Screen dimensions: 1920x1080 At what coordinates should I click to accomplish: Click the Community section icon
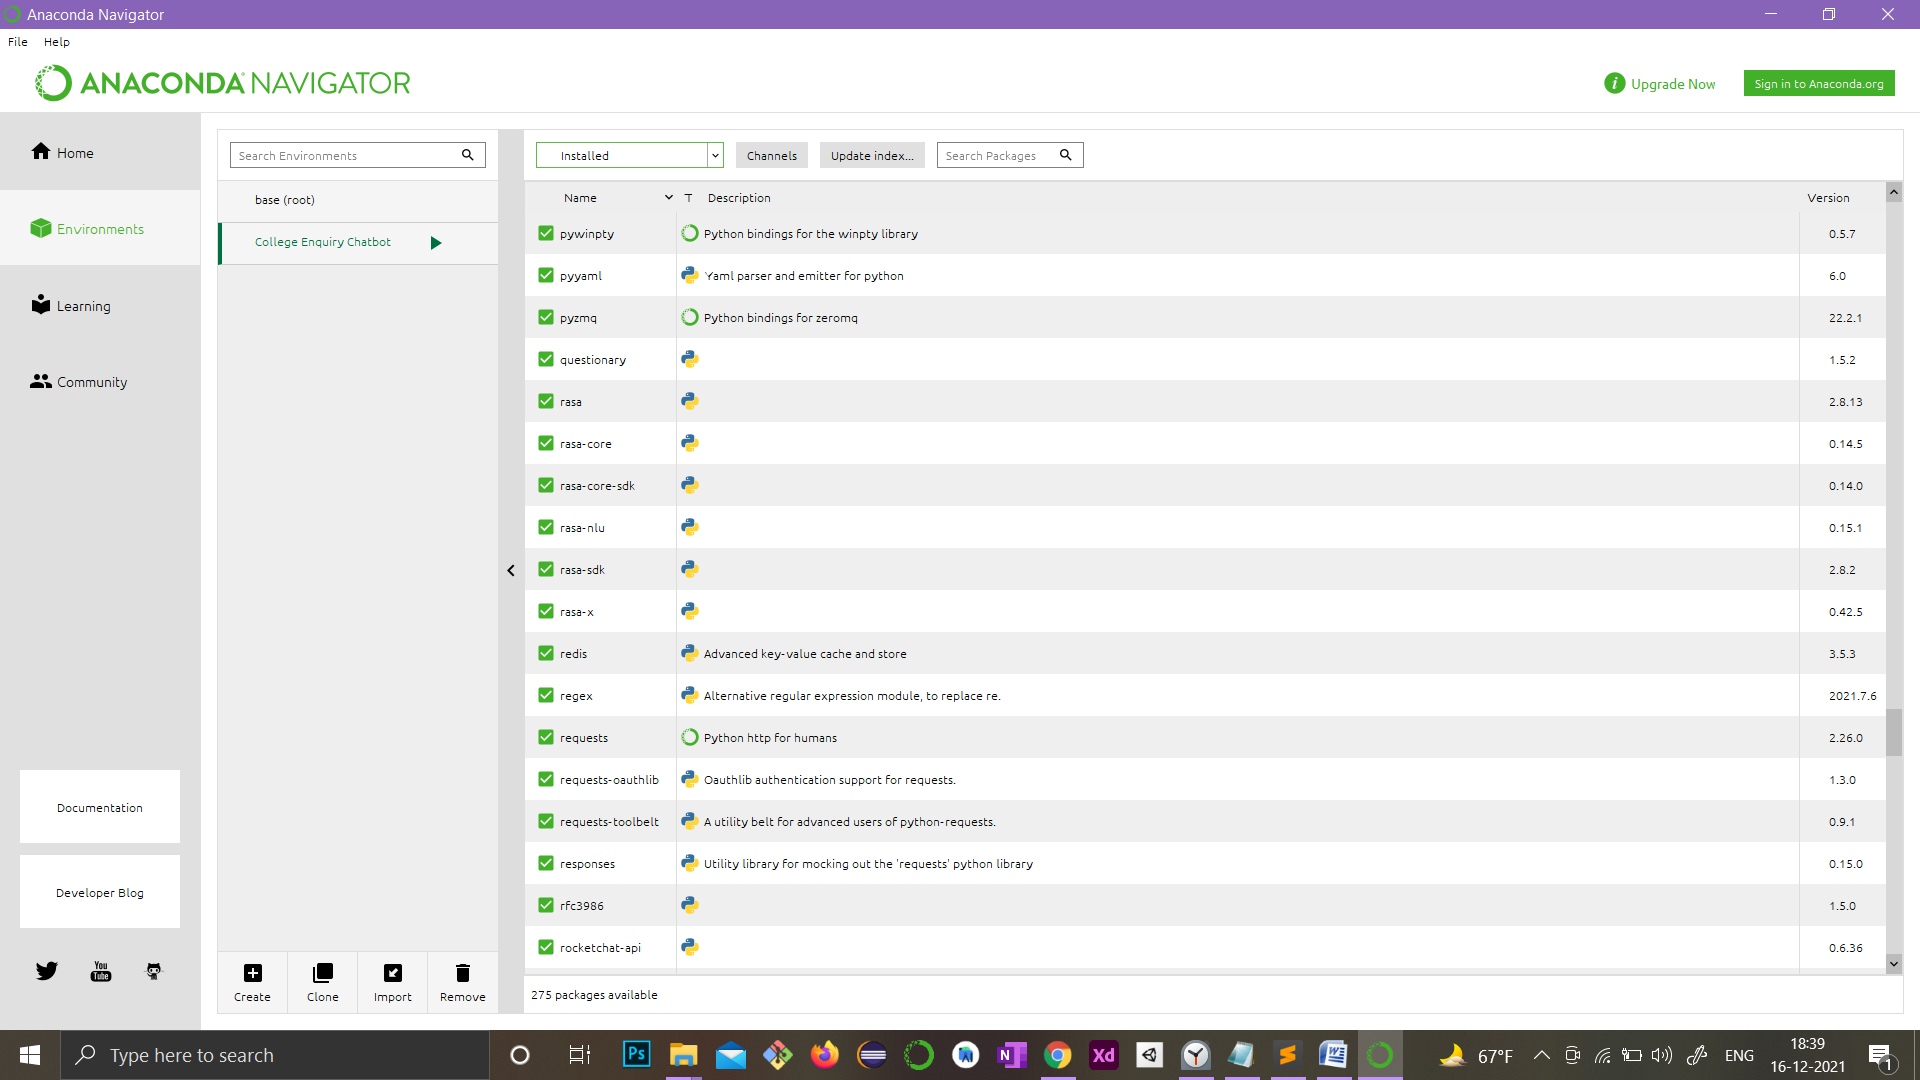click(x=40, y=381)
